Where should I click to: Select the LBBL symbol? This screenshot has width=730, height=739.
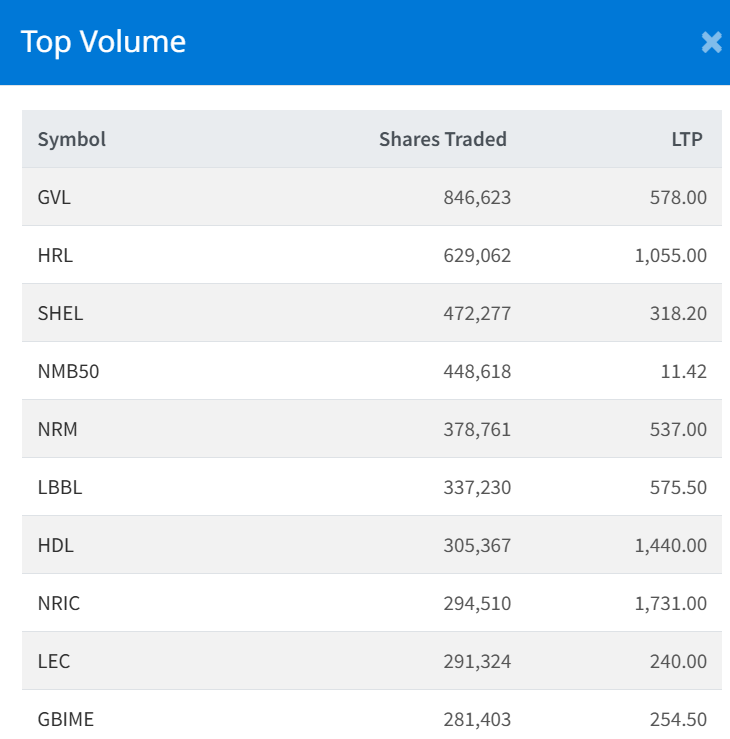pos(60,487)
